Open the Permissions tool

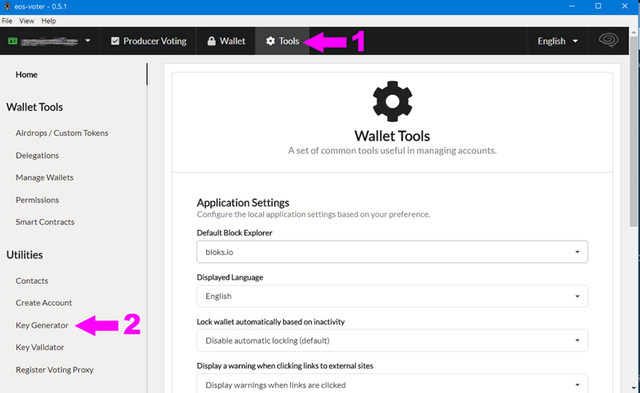(x=37, y=200)
